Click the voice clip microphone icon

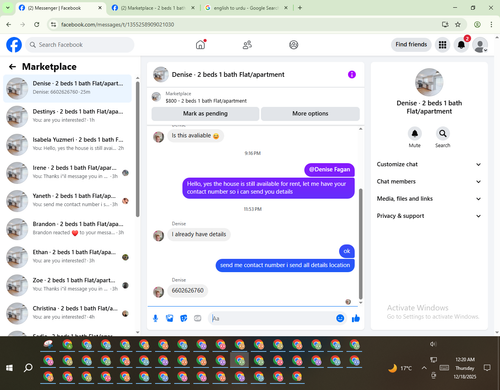click(x=155, y=318)
